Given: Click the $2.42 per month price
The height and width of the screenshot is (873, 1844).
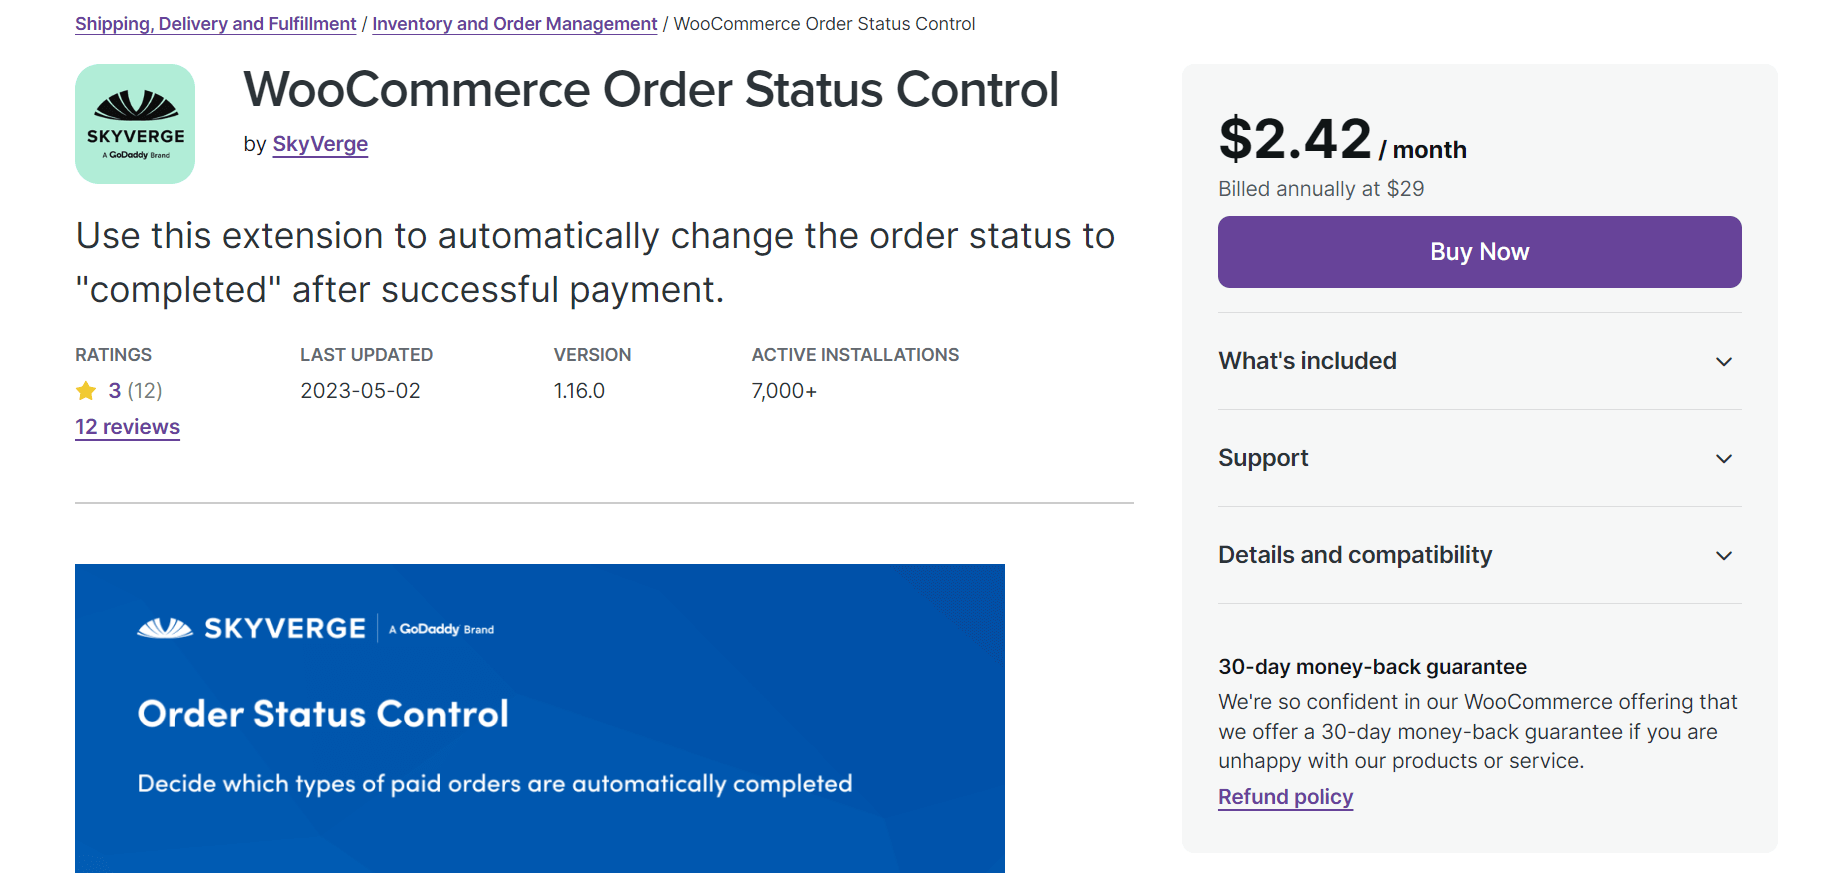Looking at the screenshot, I should pyautogui.click(x=1342, y=139).
